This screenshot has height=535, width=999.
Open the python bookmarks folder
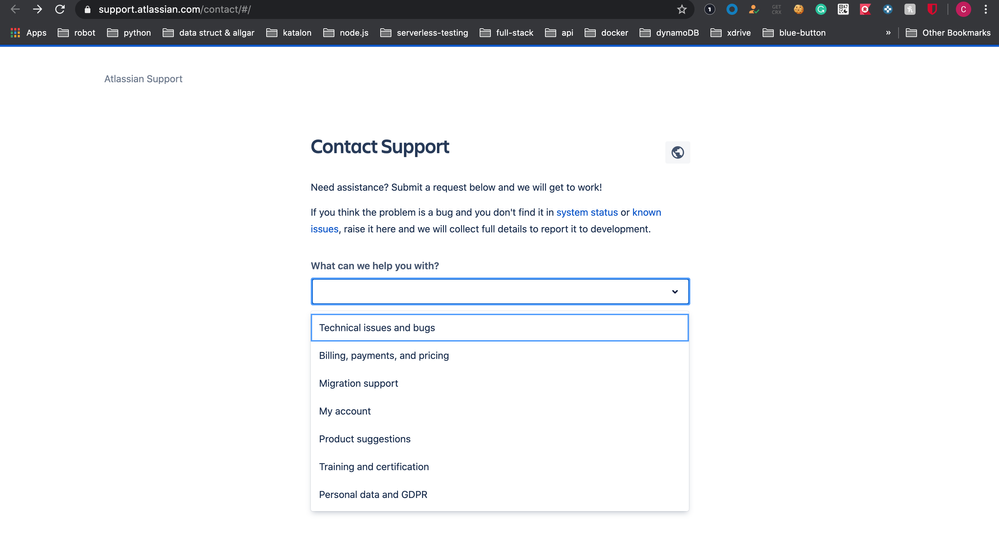[x=129, y=32]
